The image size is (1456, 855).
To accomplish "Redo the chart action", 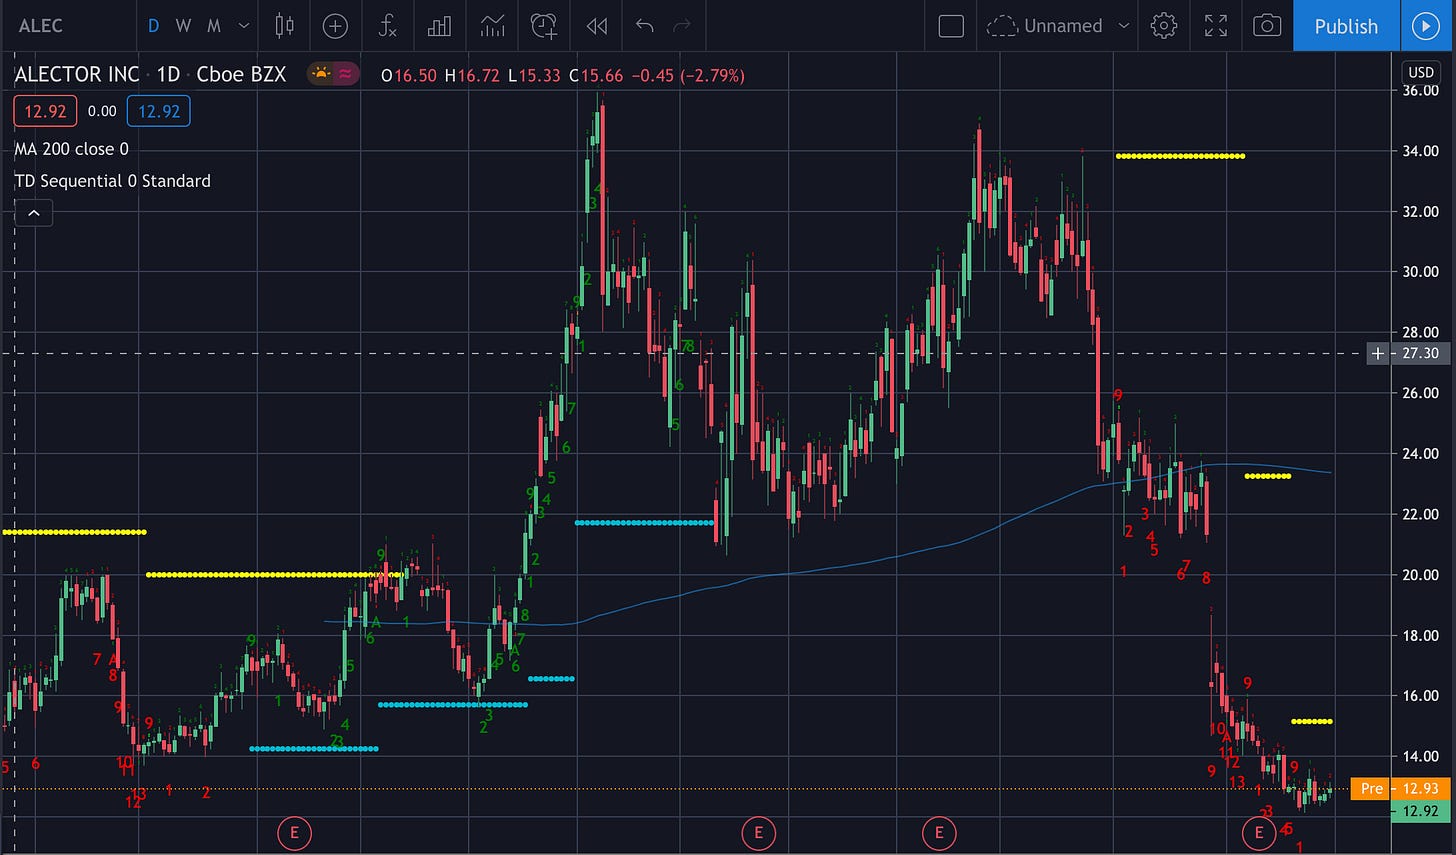I will [x=682, y=26].
